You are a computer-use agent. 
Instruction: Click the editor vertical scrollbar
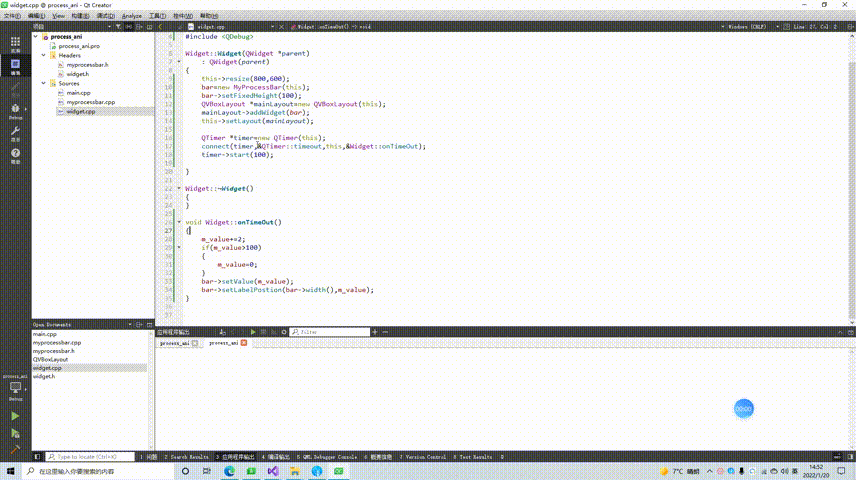(x=852, y=177)
